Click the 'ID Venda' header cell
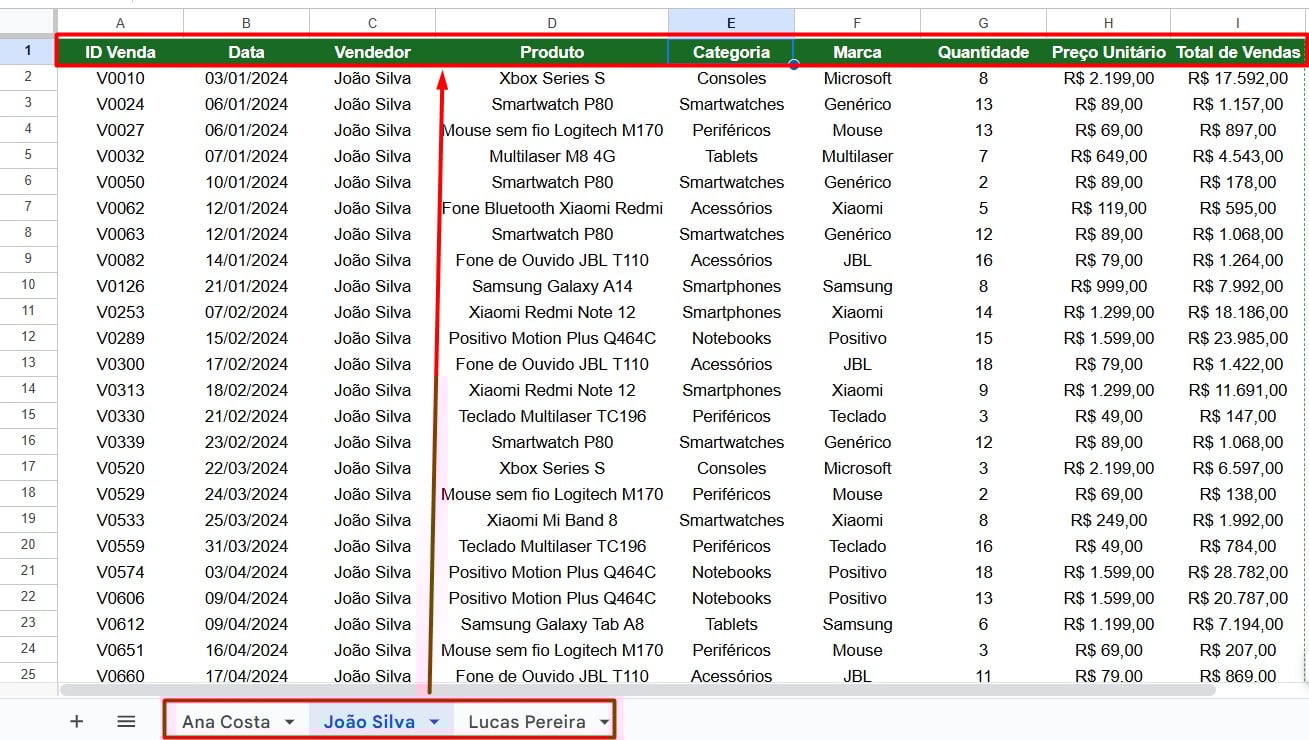 pos(121,52)
